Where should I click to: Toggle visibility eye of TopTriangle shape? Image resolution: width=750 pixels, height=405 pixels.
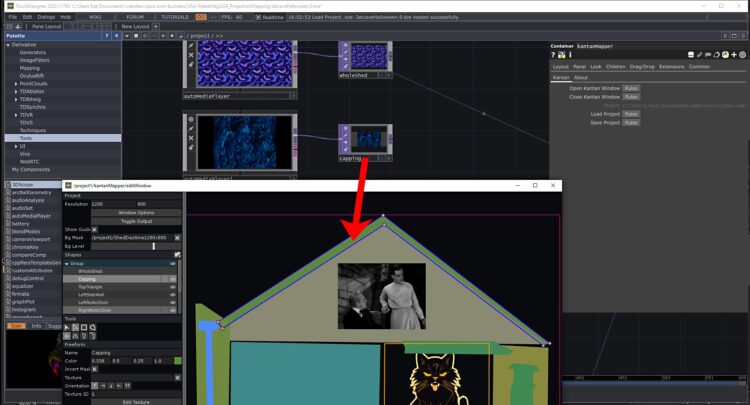click(173, 287)
